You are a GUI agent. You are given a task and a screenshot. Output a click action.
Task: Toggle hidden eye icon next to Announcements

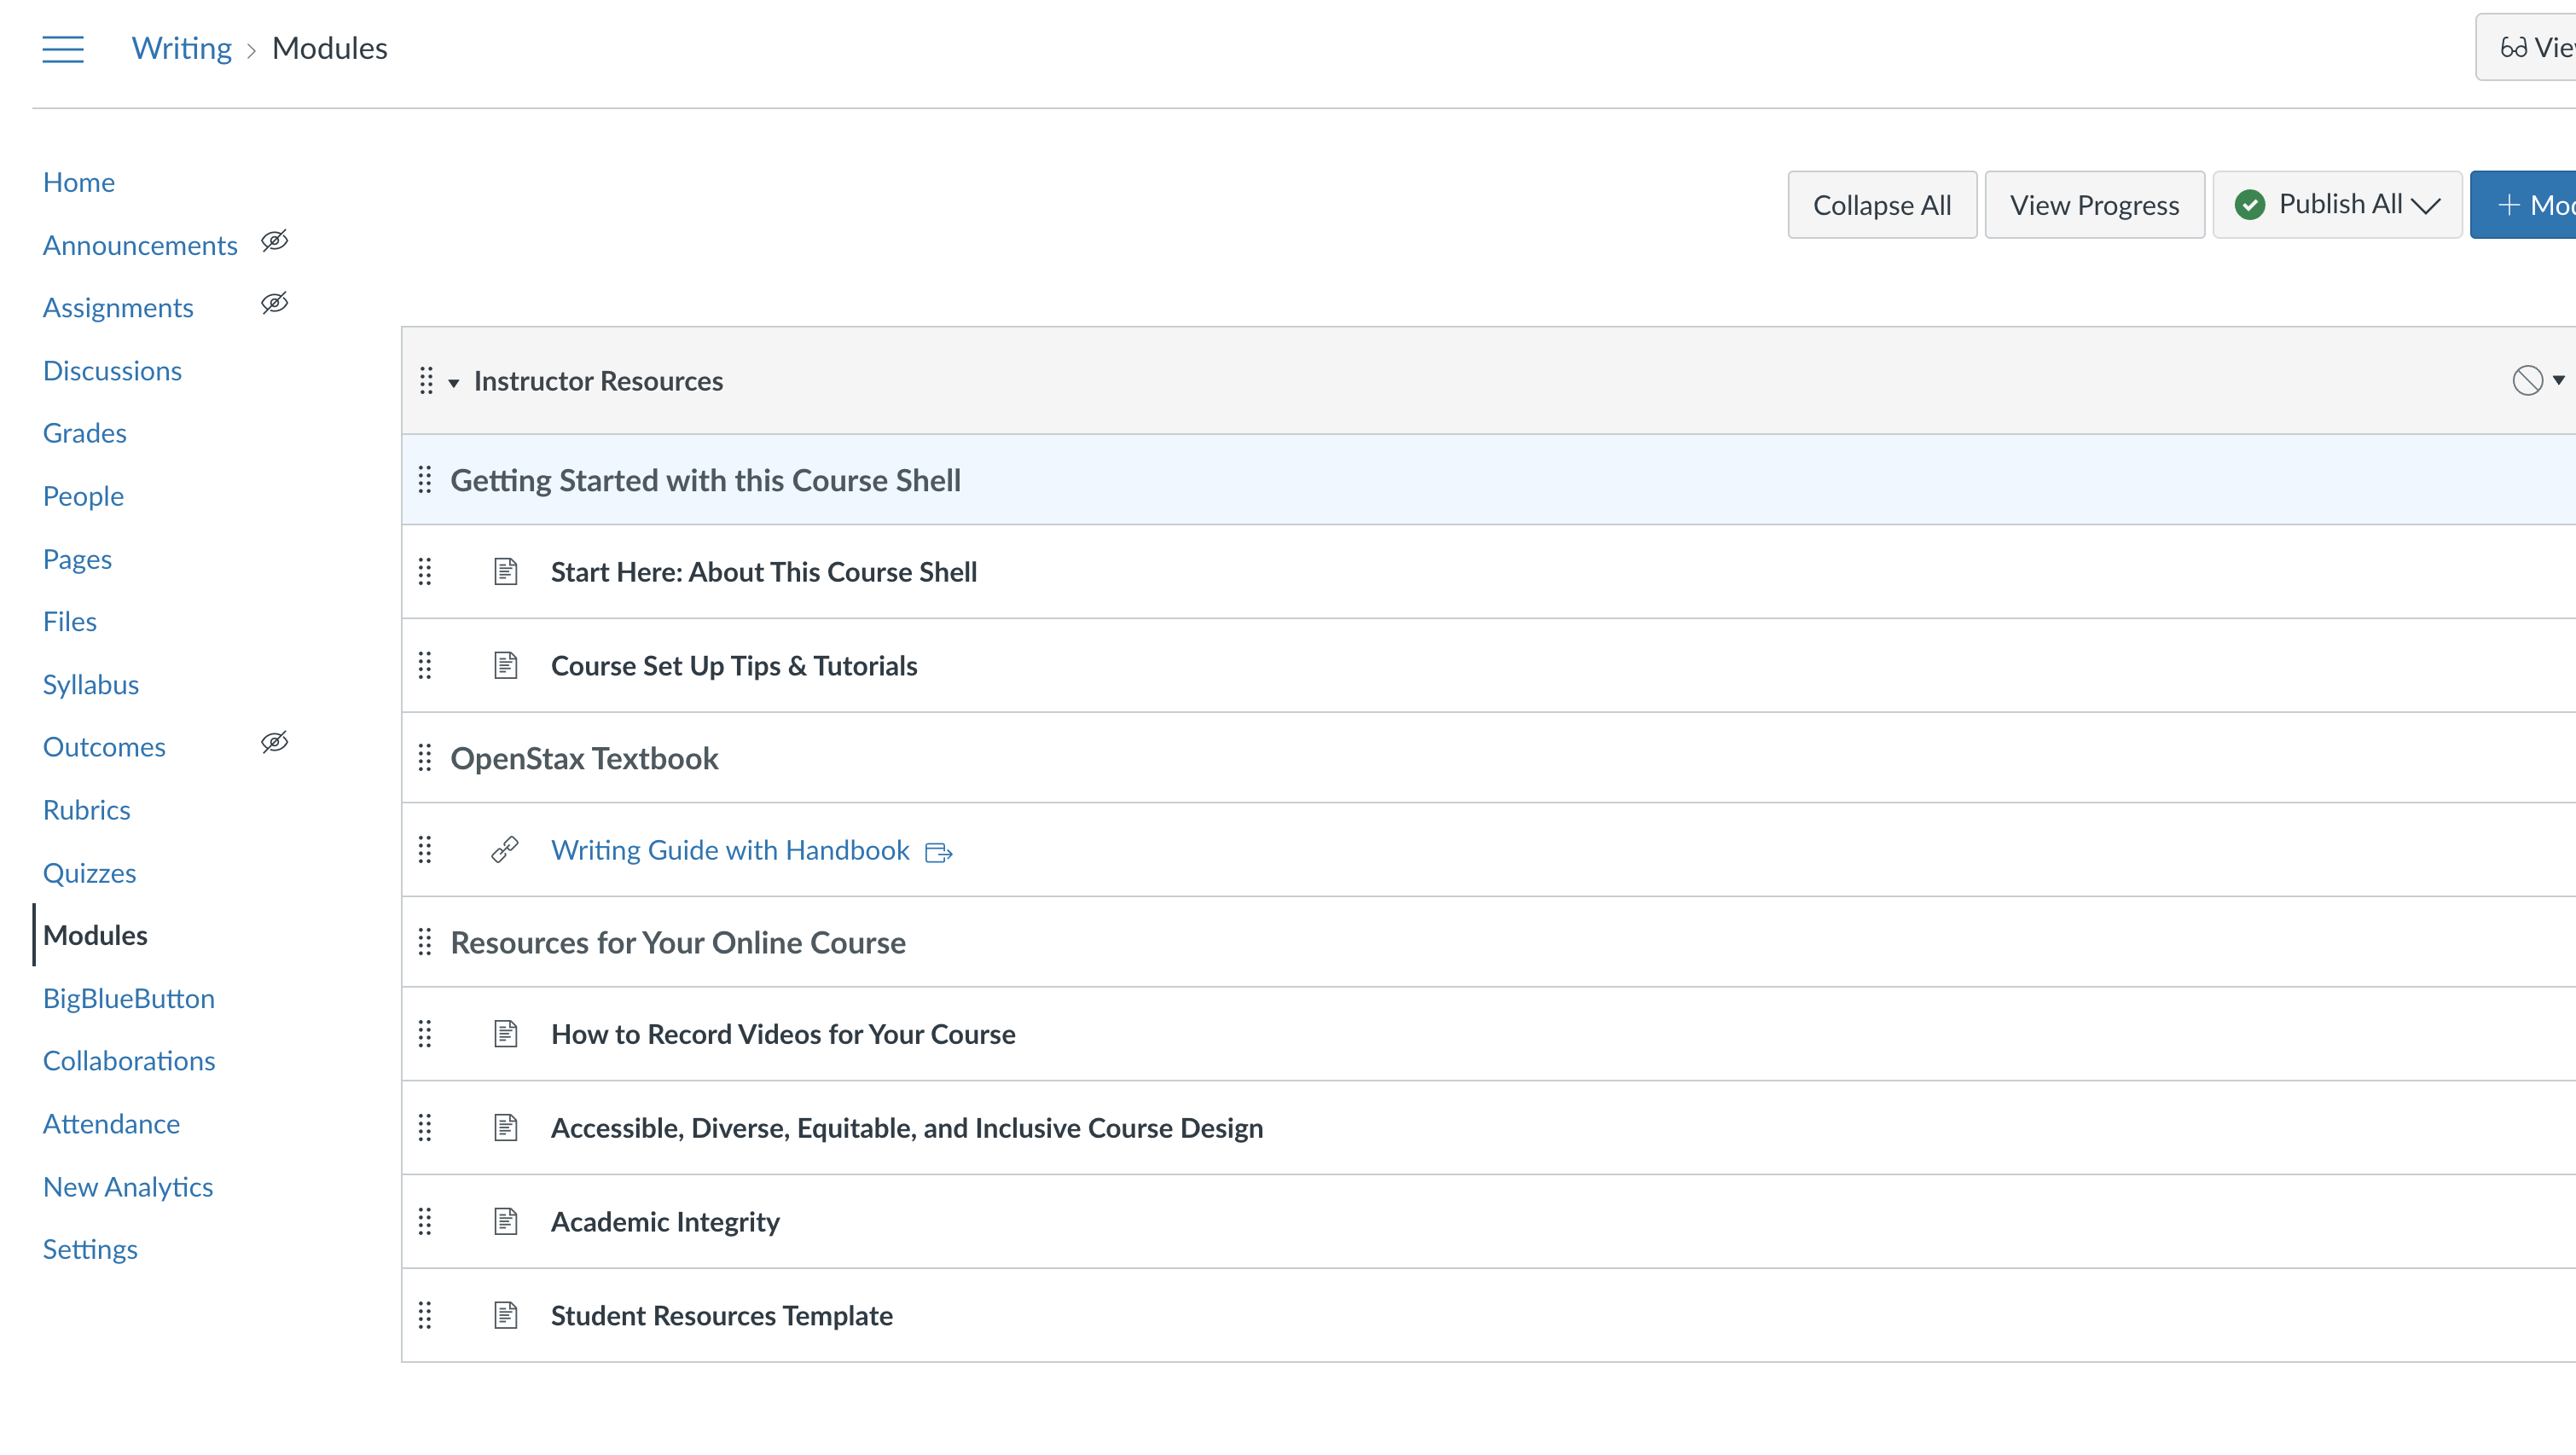click(275, 241)
